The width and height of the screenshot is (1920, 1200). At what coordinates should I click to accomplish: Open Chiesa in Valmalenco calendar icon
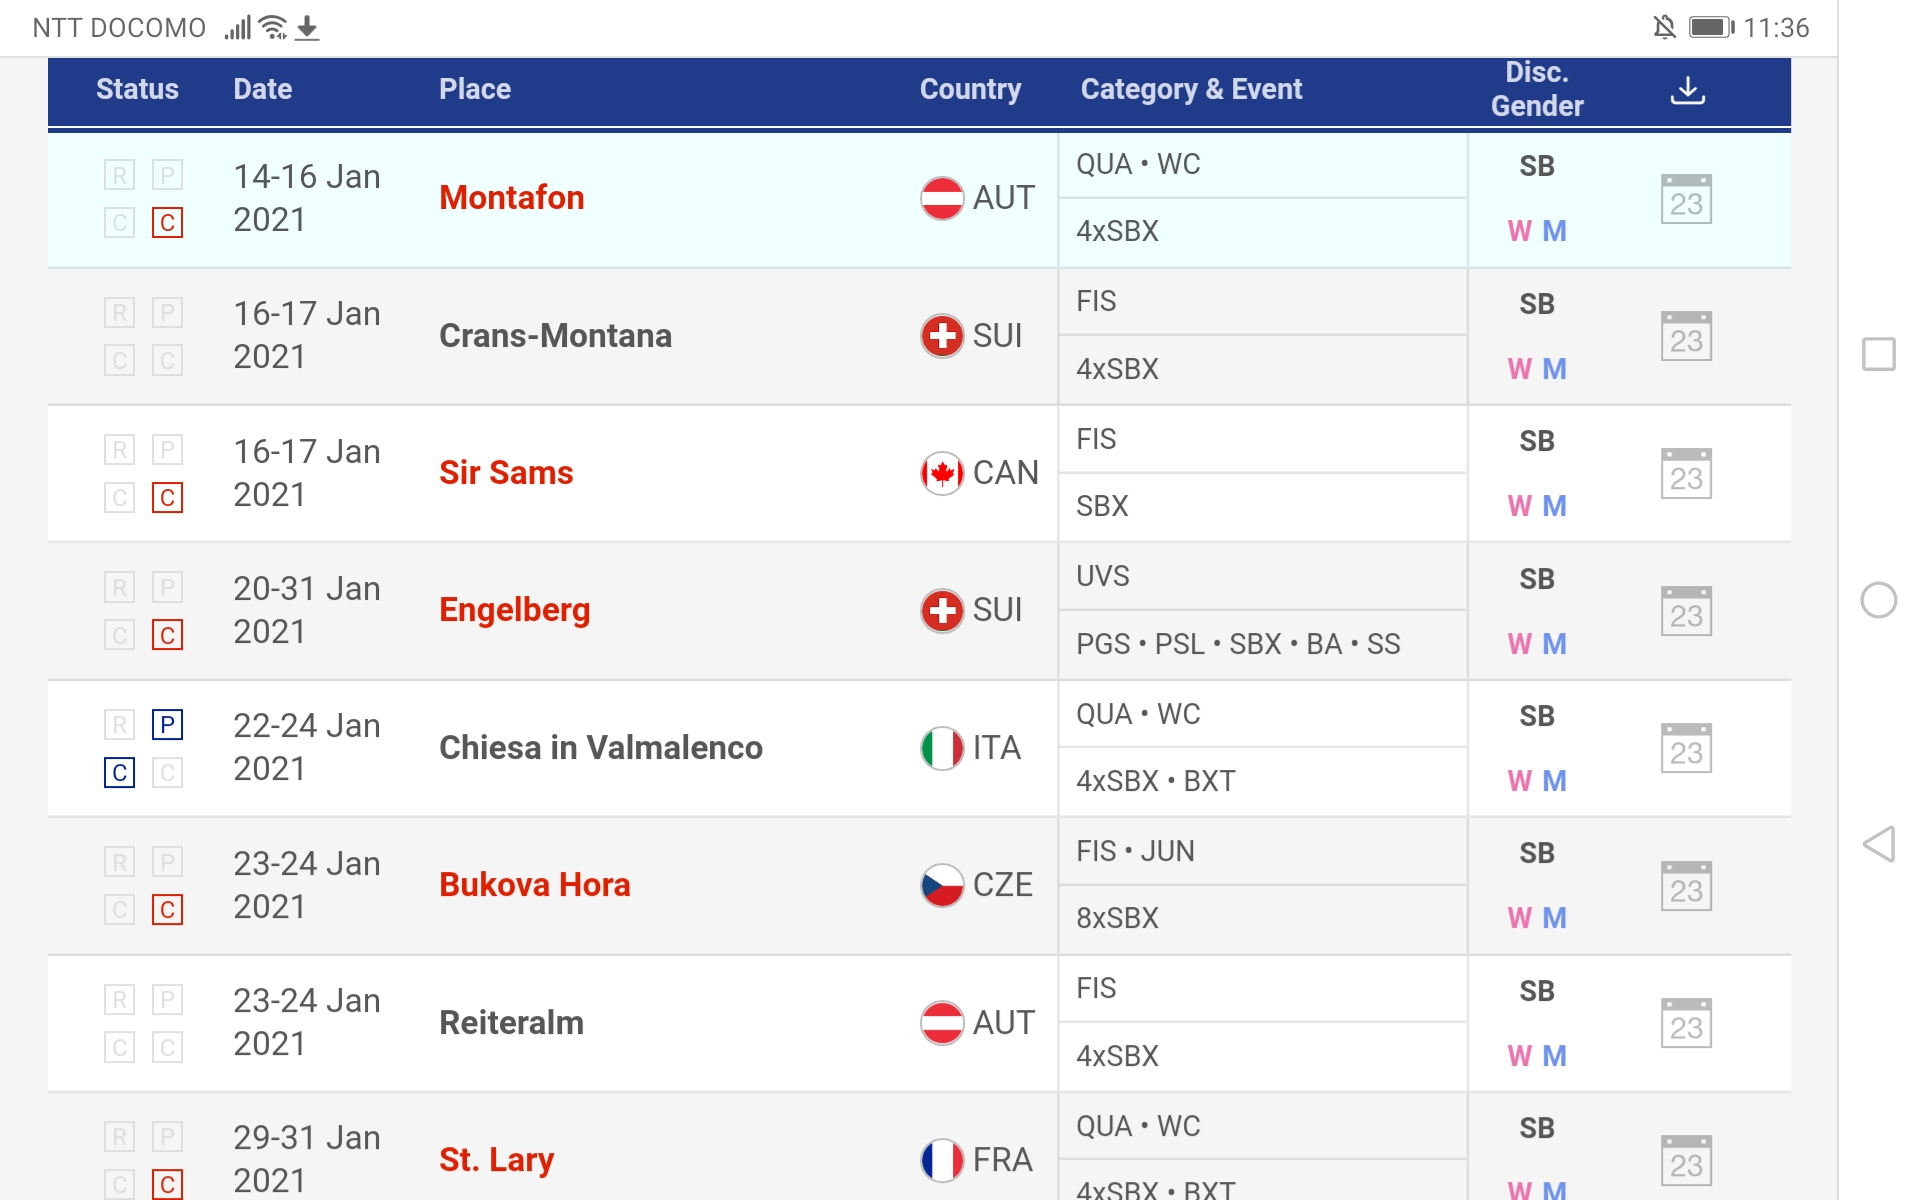point(1686,749)
